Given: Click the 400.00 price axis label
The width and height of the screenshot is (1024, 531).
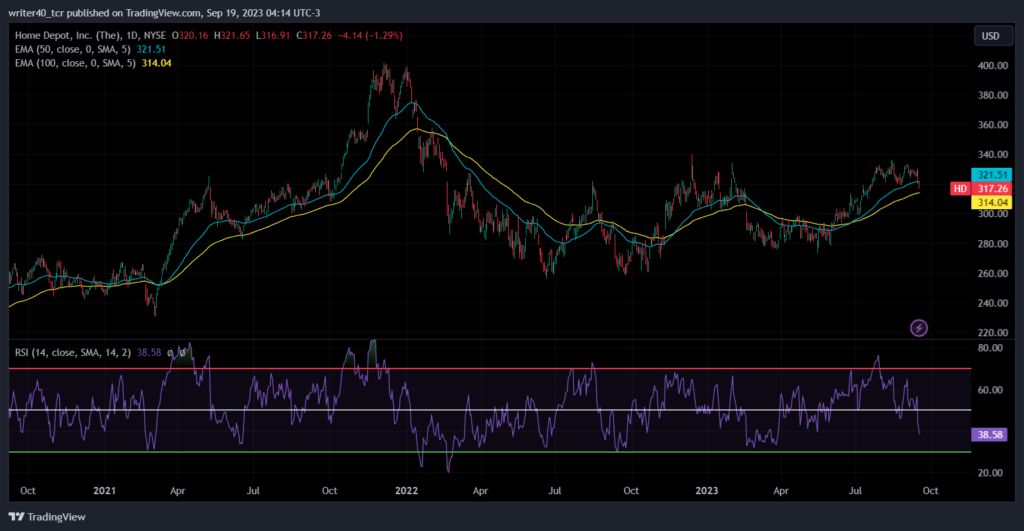Looking at the screenshot, I should [x=992, y=65].
